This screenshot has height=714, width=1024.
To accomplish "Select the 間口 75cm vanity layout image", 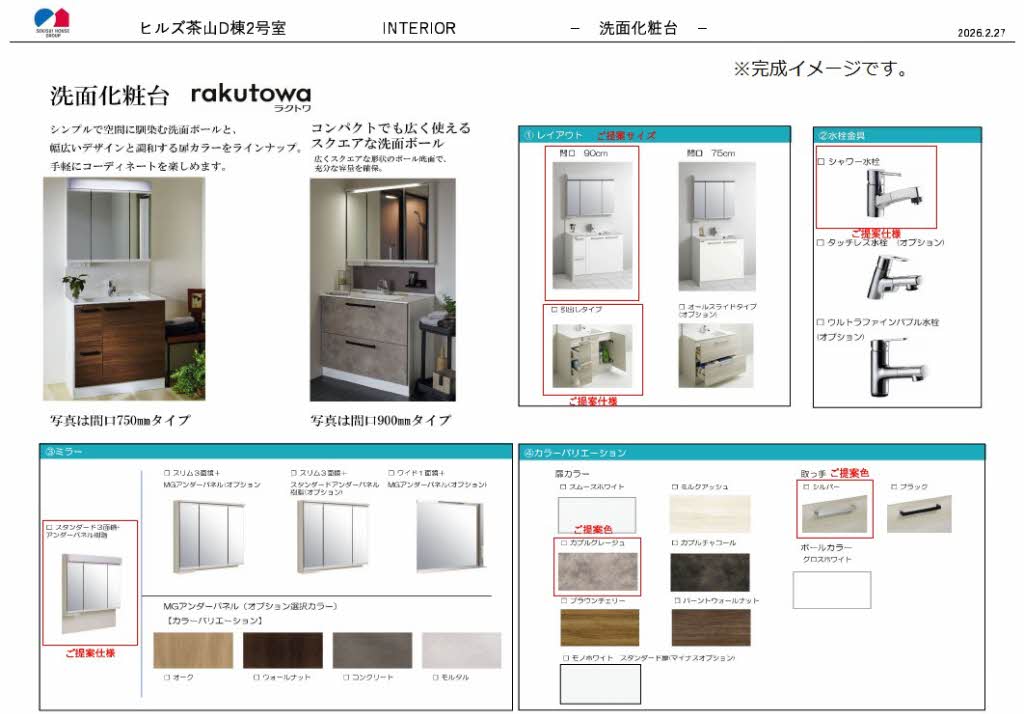I will [717, 226].
